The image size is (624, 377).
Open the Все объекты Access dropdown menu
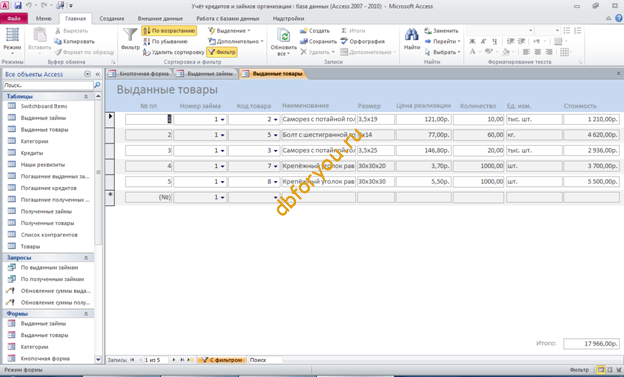tap(88, 74)
